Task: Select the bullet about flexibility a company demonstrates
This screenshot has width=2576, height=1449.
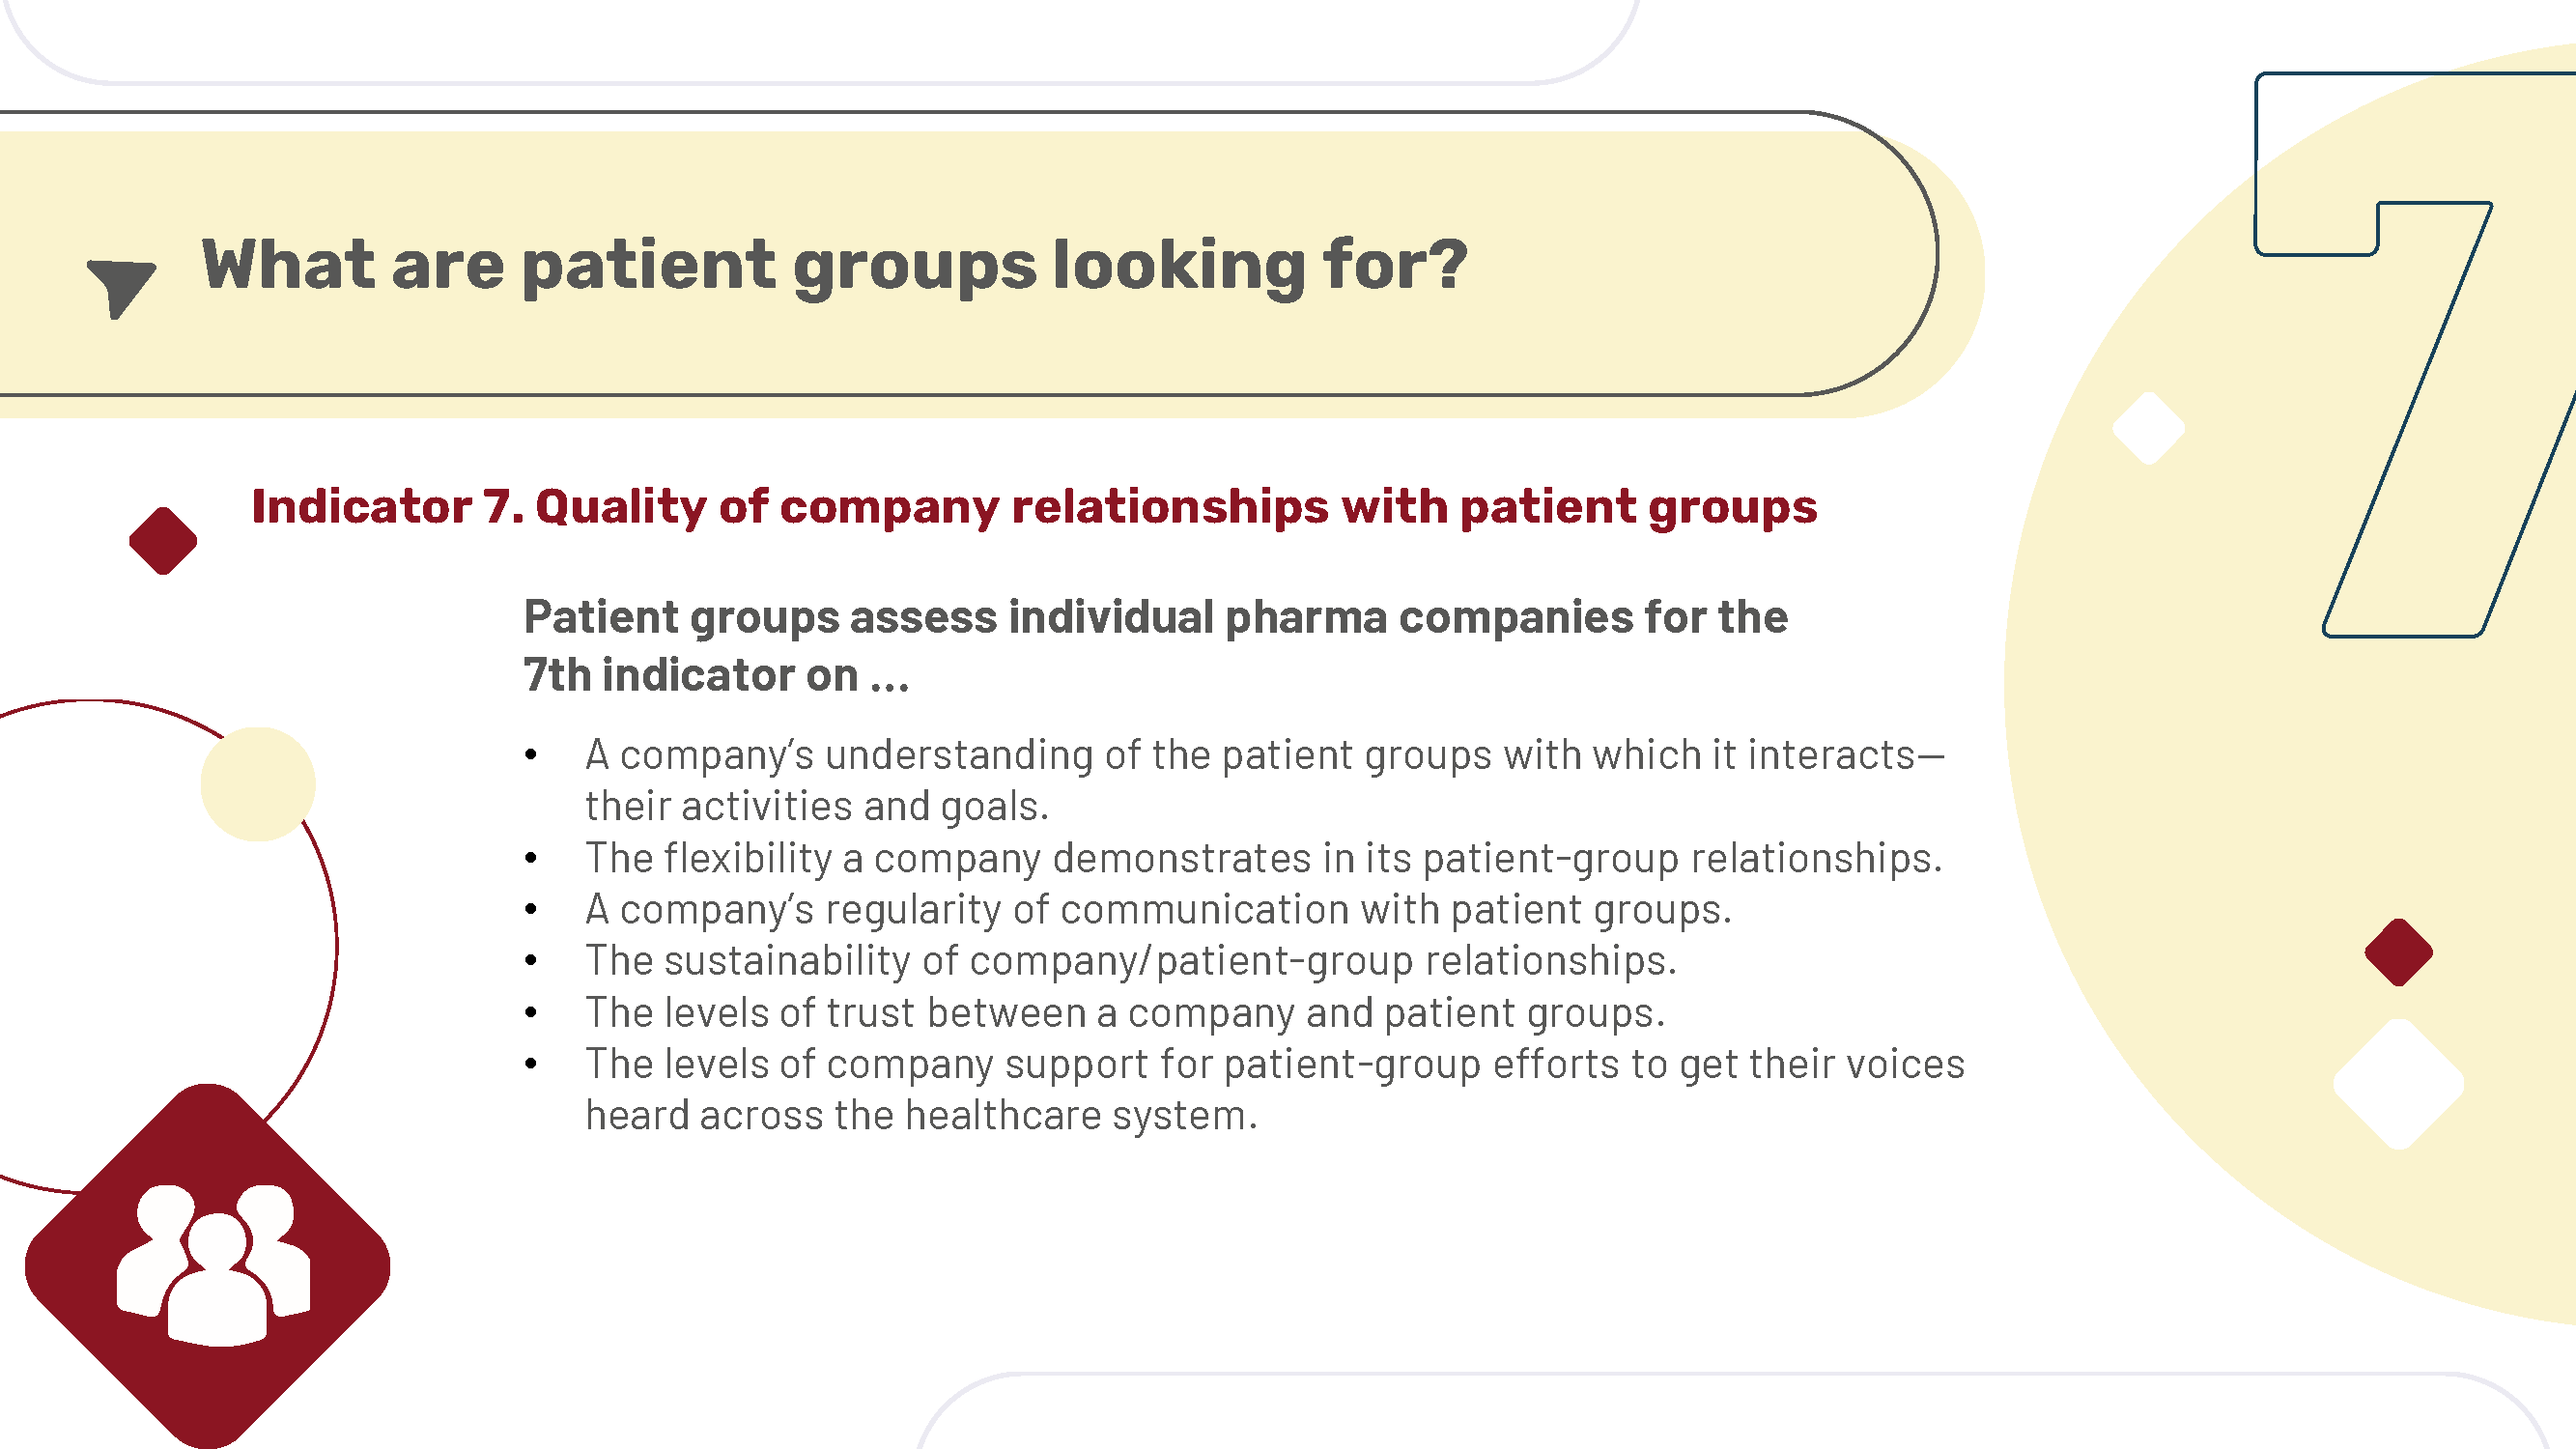Action: tap(1264, 858)
